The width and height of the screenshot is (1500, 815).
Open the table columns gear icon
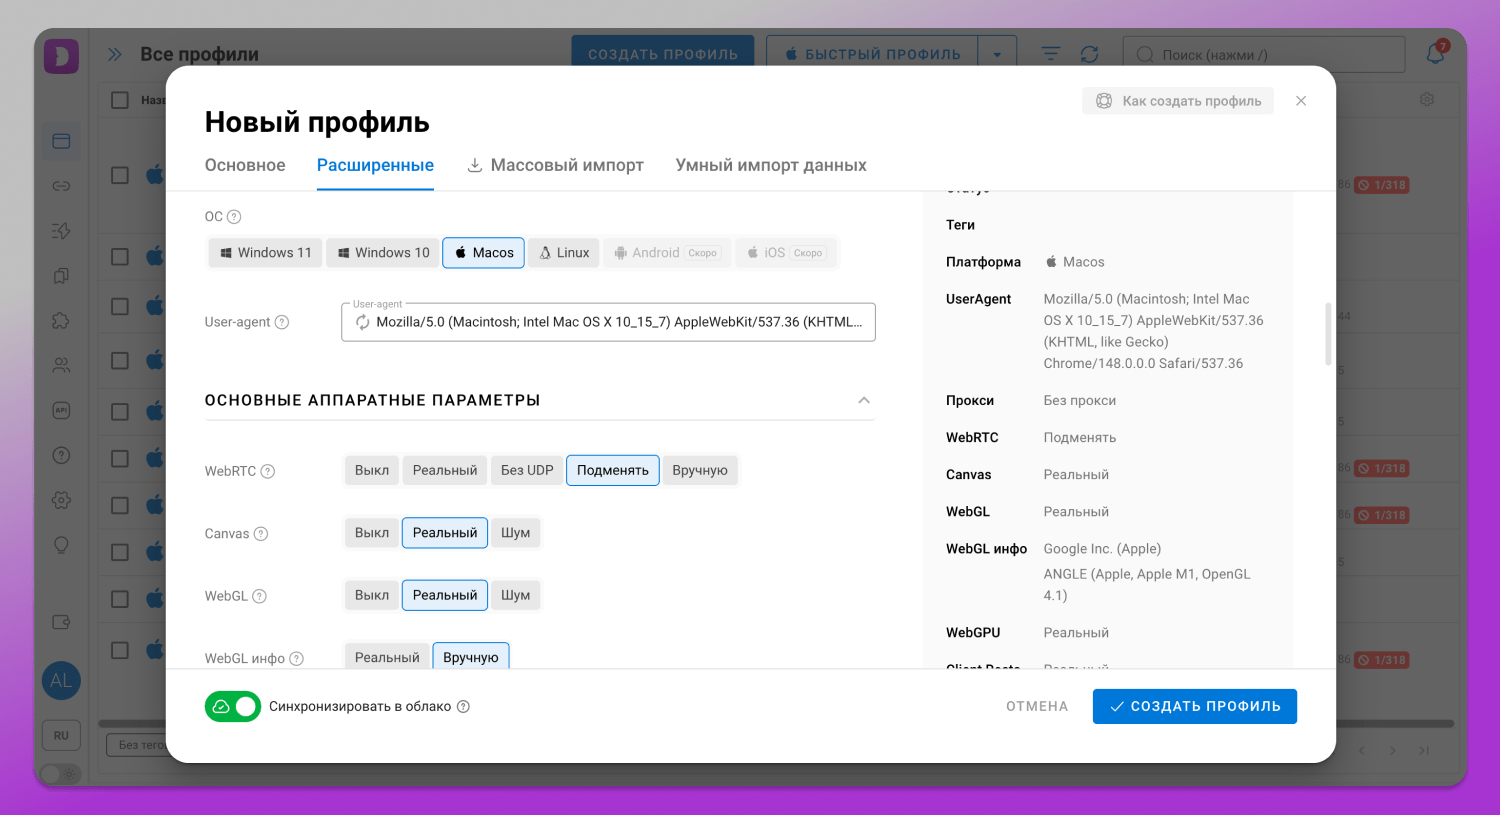(1427, 100)
